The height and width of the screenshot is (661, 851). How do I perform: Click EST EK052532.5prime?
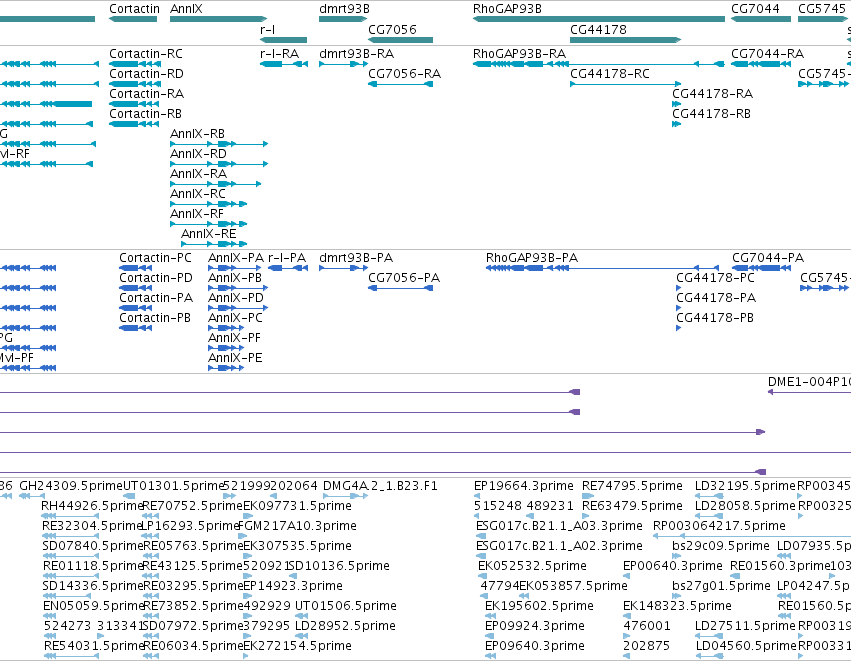(481, 576)
